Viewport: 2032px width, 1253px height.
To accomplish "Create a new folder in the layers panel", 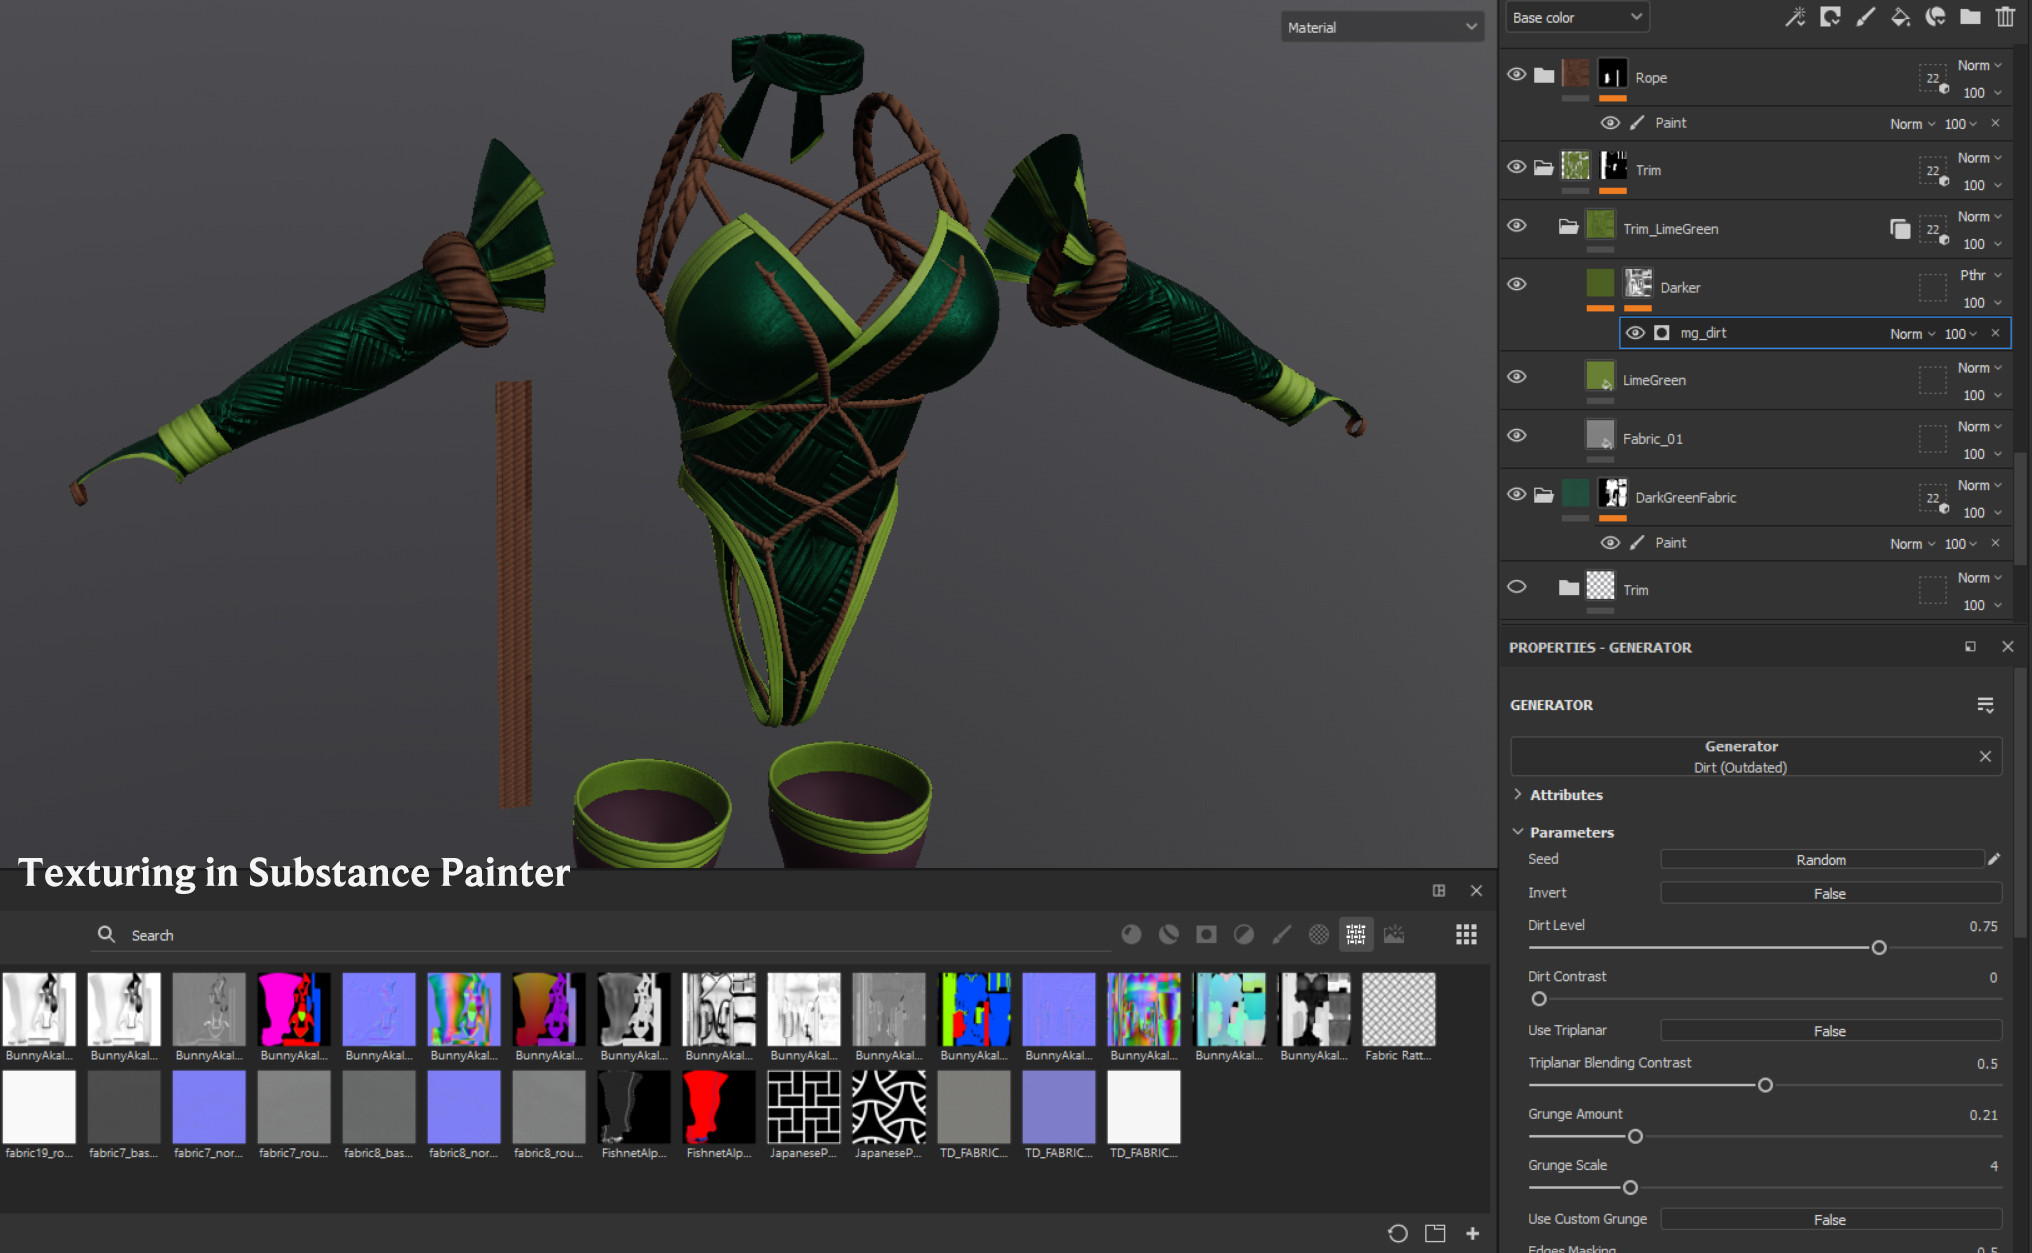I will pyautogui.click(x=1970, y=17).
